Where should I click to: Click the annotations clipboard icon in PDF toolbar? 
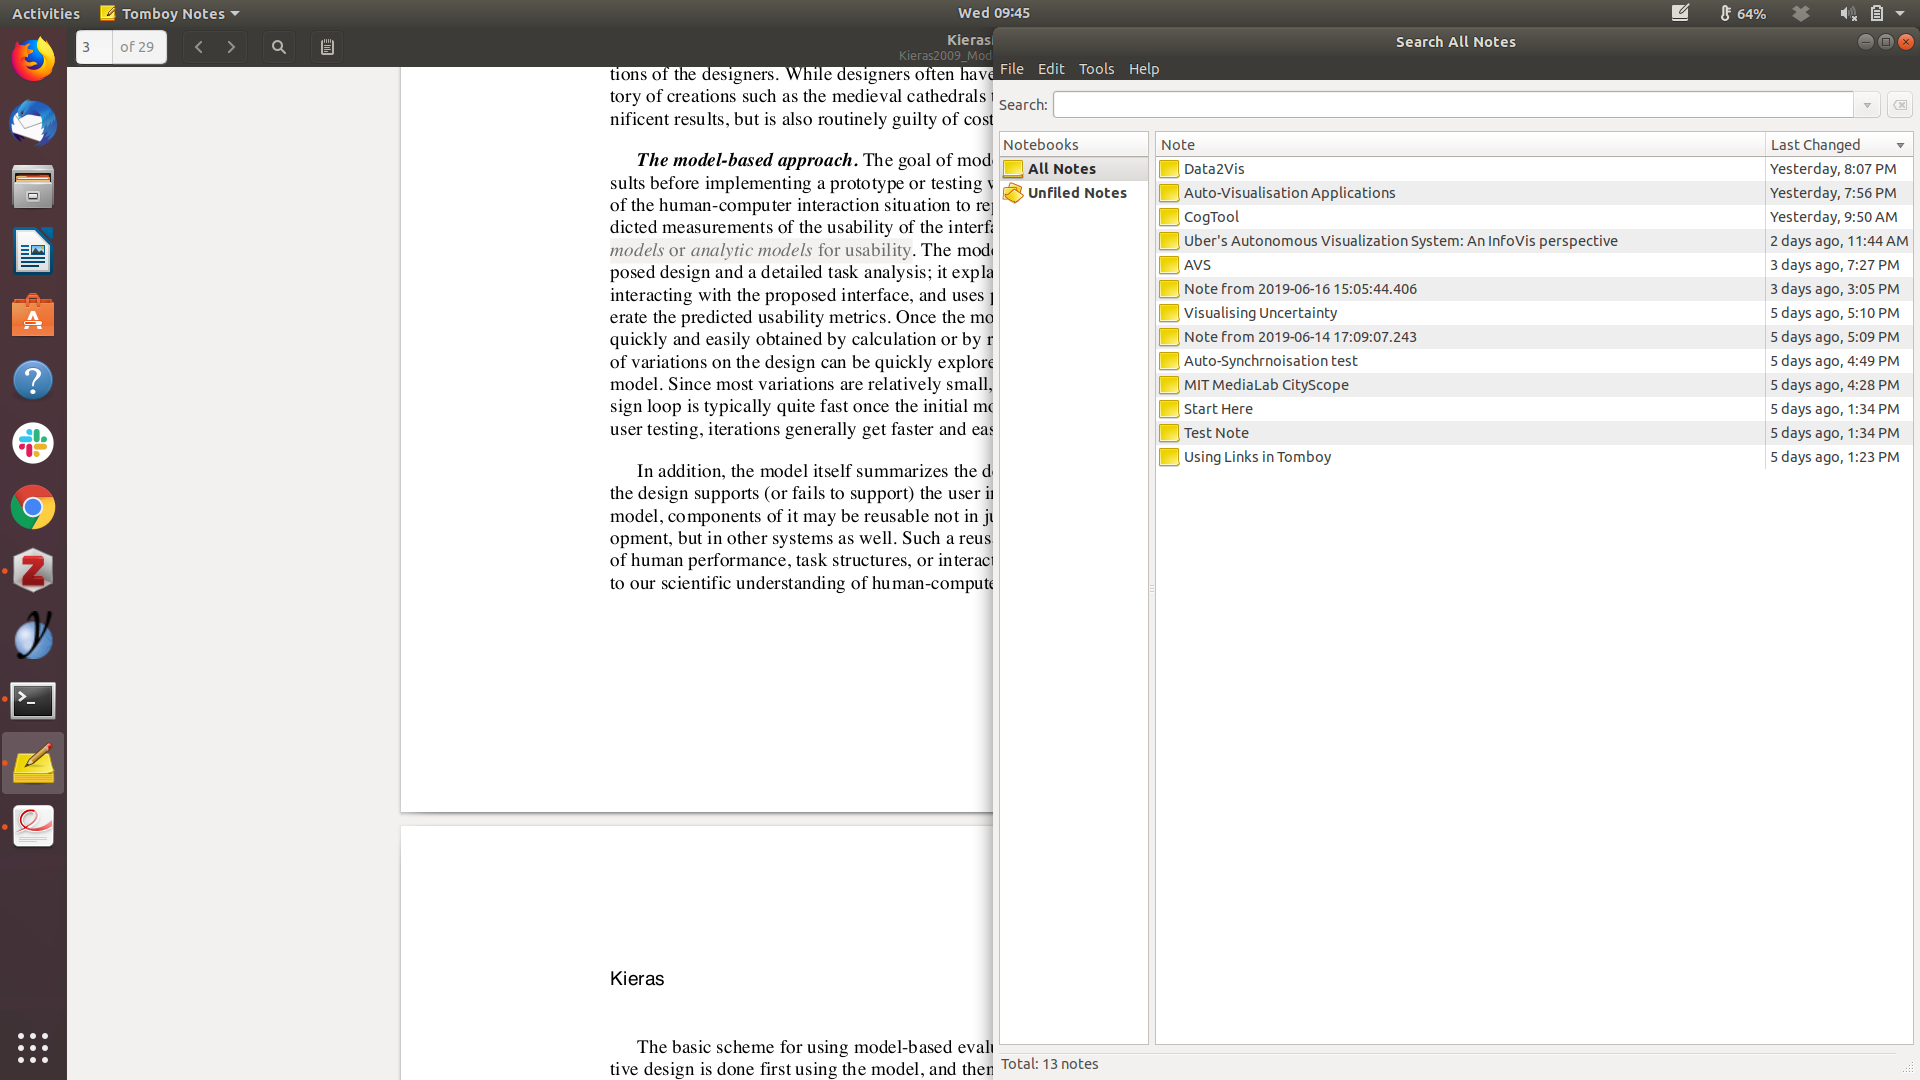[x=327, y=47]
